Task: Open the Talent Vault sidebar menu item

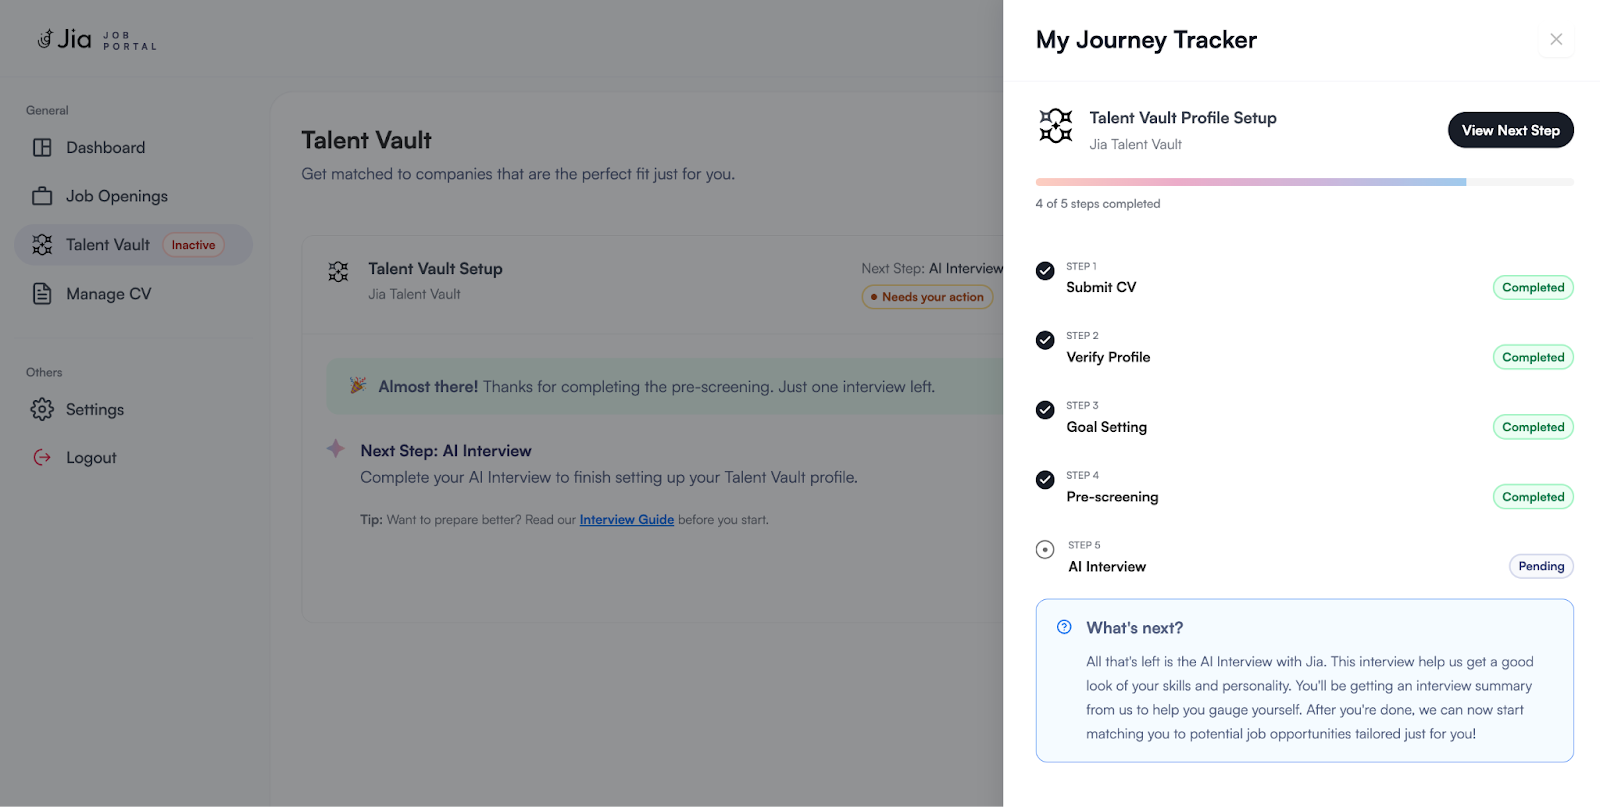Action: pos(108,245)
